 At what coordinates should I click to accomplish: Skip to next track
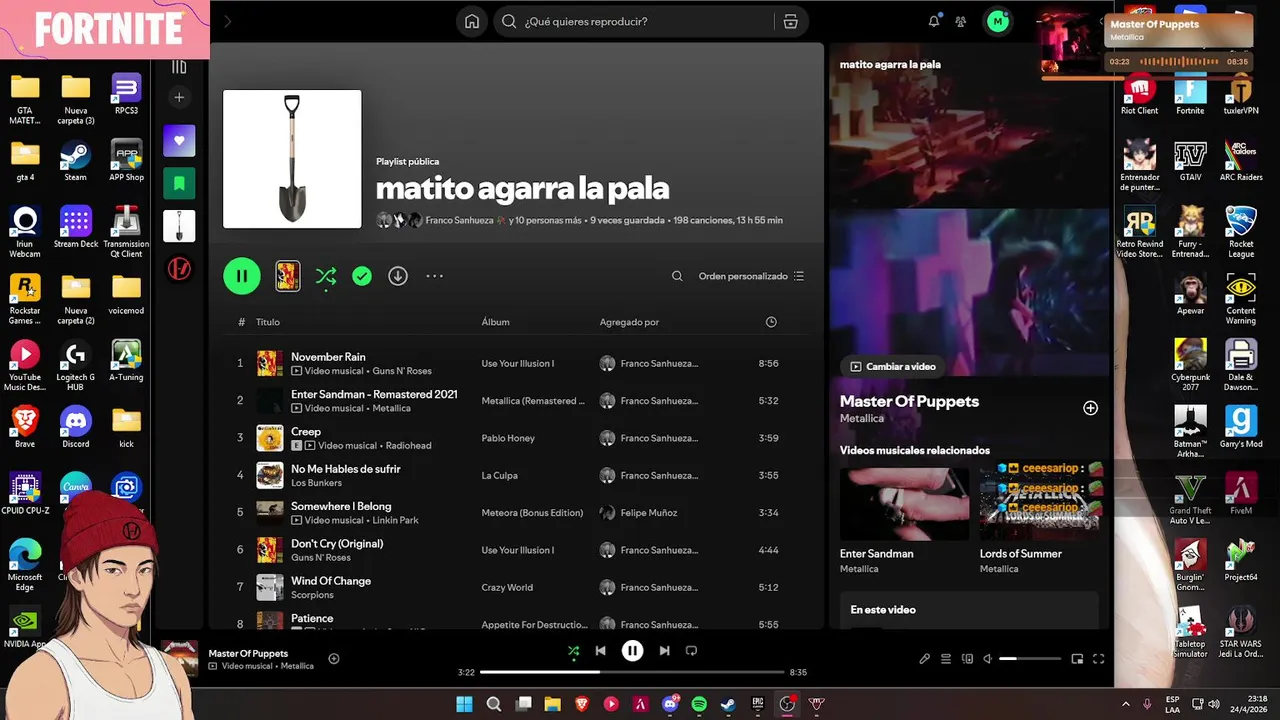pyautogui.click(x=664, y=651)
